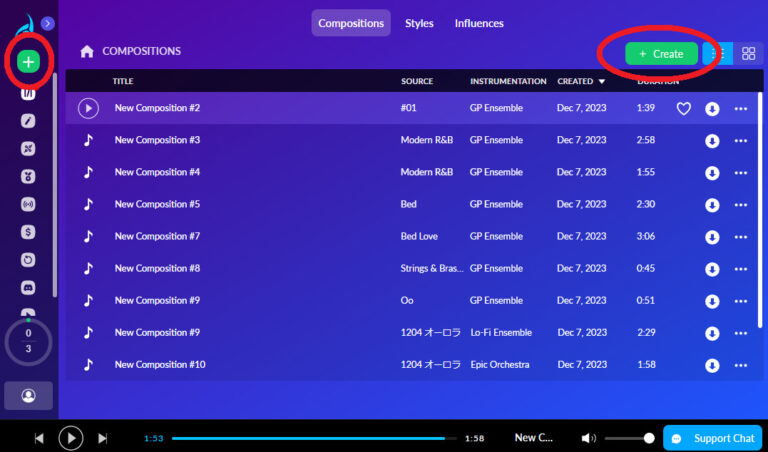This screenshot has width=768, height=452.
Task: Open the user account icon in sidebar
Action: (x=28, y=395)
